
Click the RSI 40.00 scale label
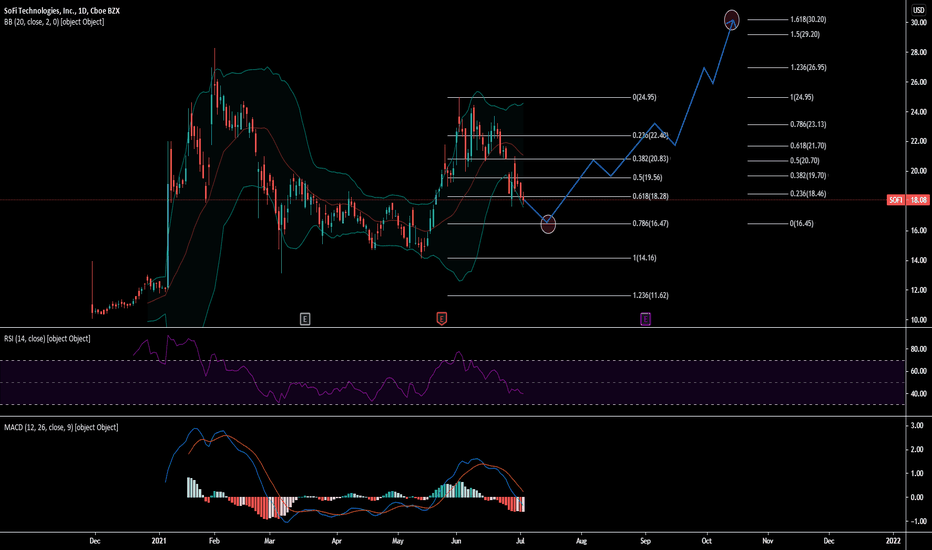coord(919,394)
